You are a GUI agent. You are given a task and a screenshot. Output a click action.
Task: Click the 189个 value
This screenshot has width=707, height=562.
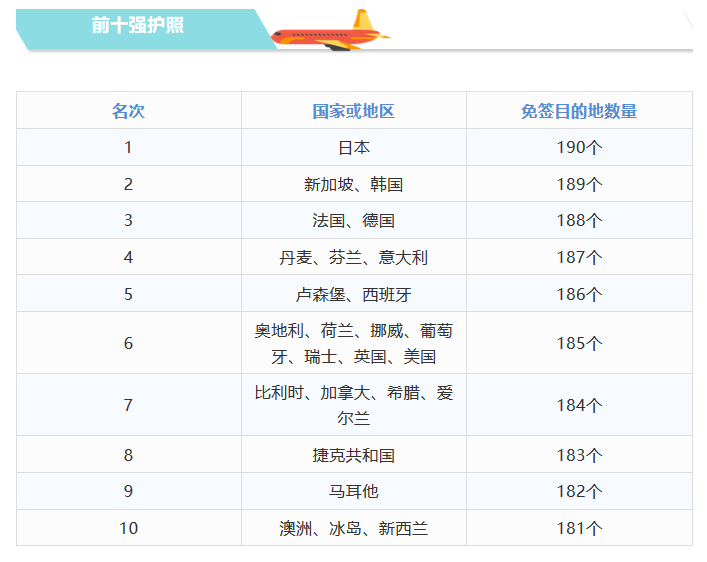(579, 184)
